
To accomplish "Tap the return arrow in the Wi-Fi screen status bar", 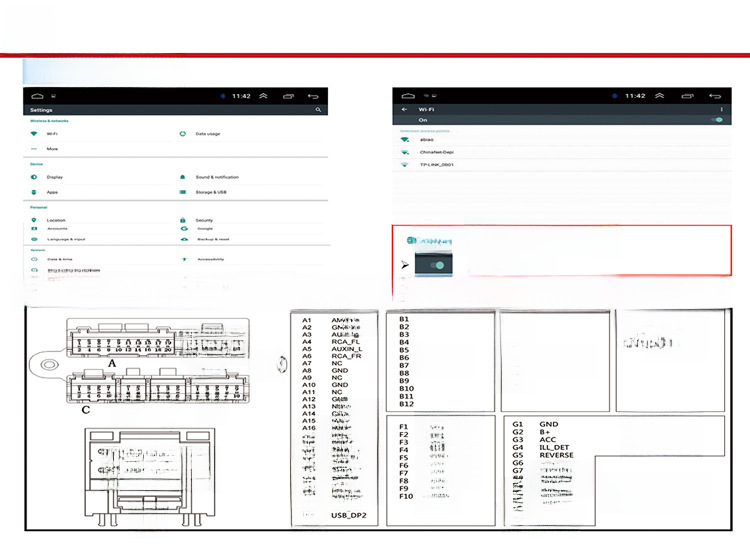I will 715,96.
